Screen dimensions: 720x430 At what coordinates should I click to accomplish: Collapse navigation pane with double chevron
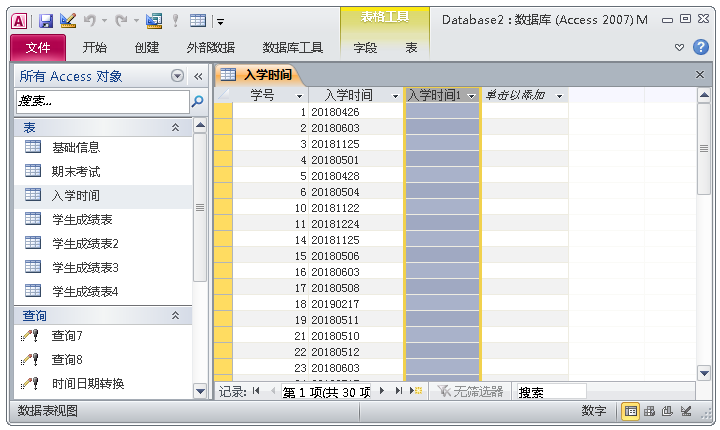point(198,76)
